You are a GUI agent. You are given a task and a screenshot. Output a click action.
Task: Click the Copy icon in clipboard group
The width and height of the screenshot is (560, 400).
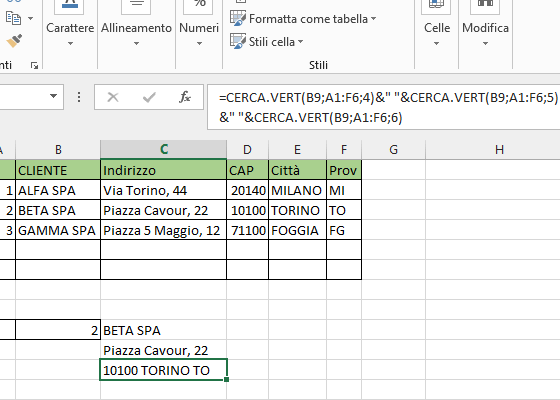[x=14, y=18]
